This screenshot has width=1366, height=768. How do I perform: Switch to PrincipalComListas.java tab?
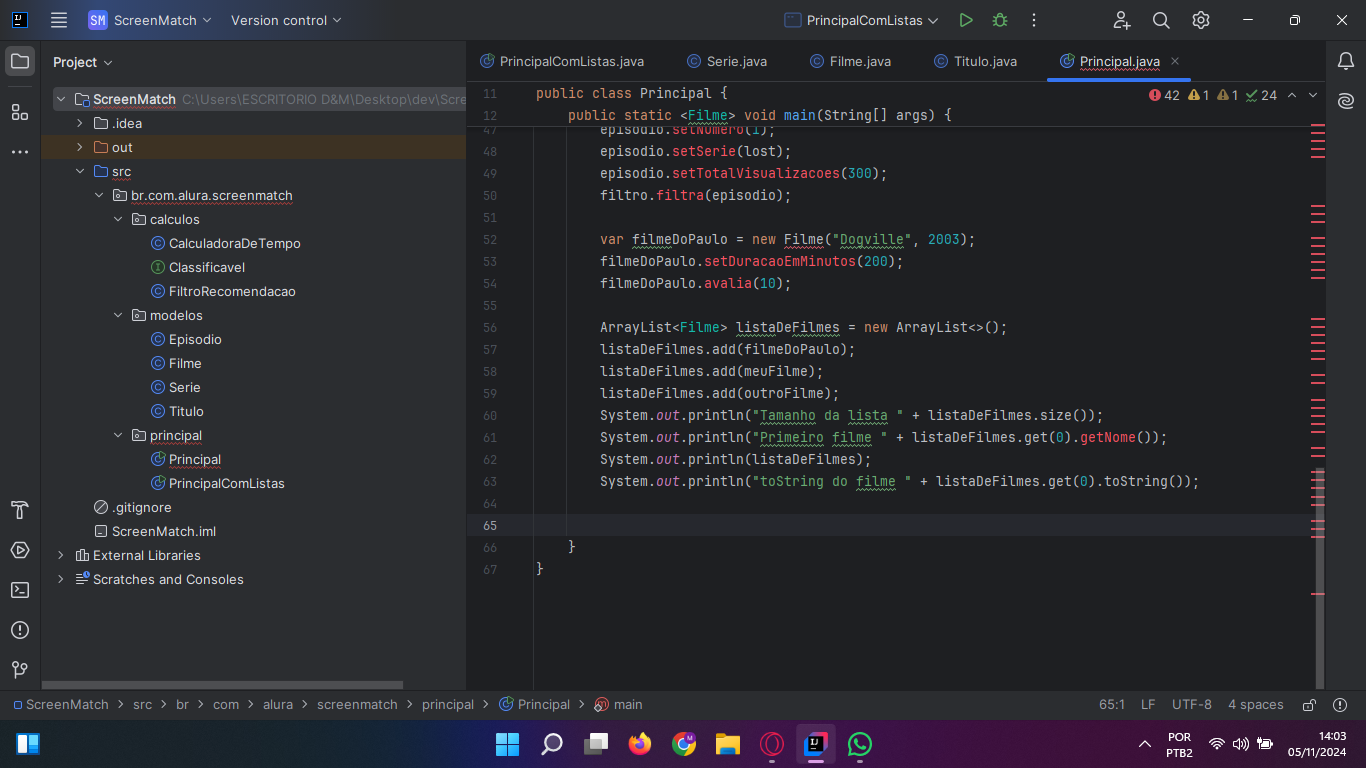pos(562,62)
